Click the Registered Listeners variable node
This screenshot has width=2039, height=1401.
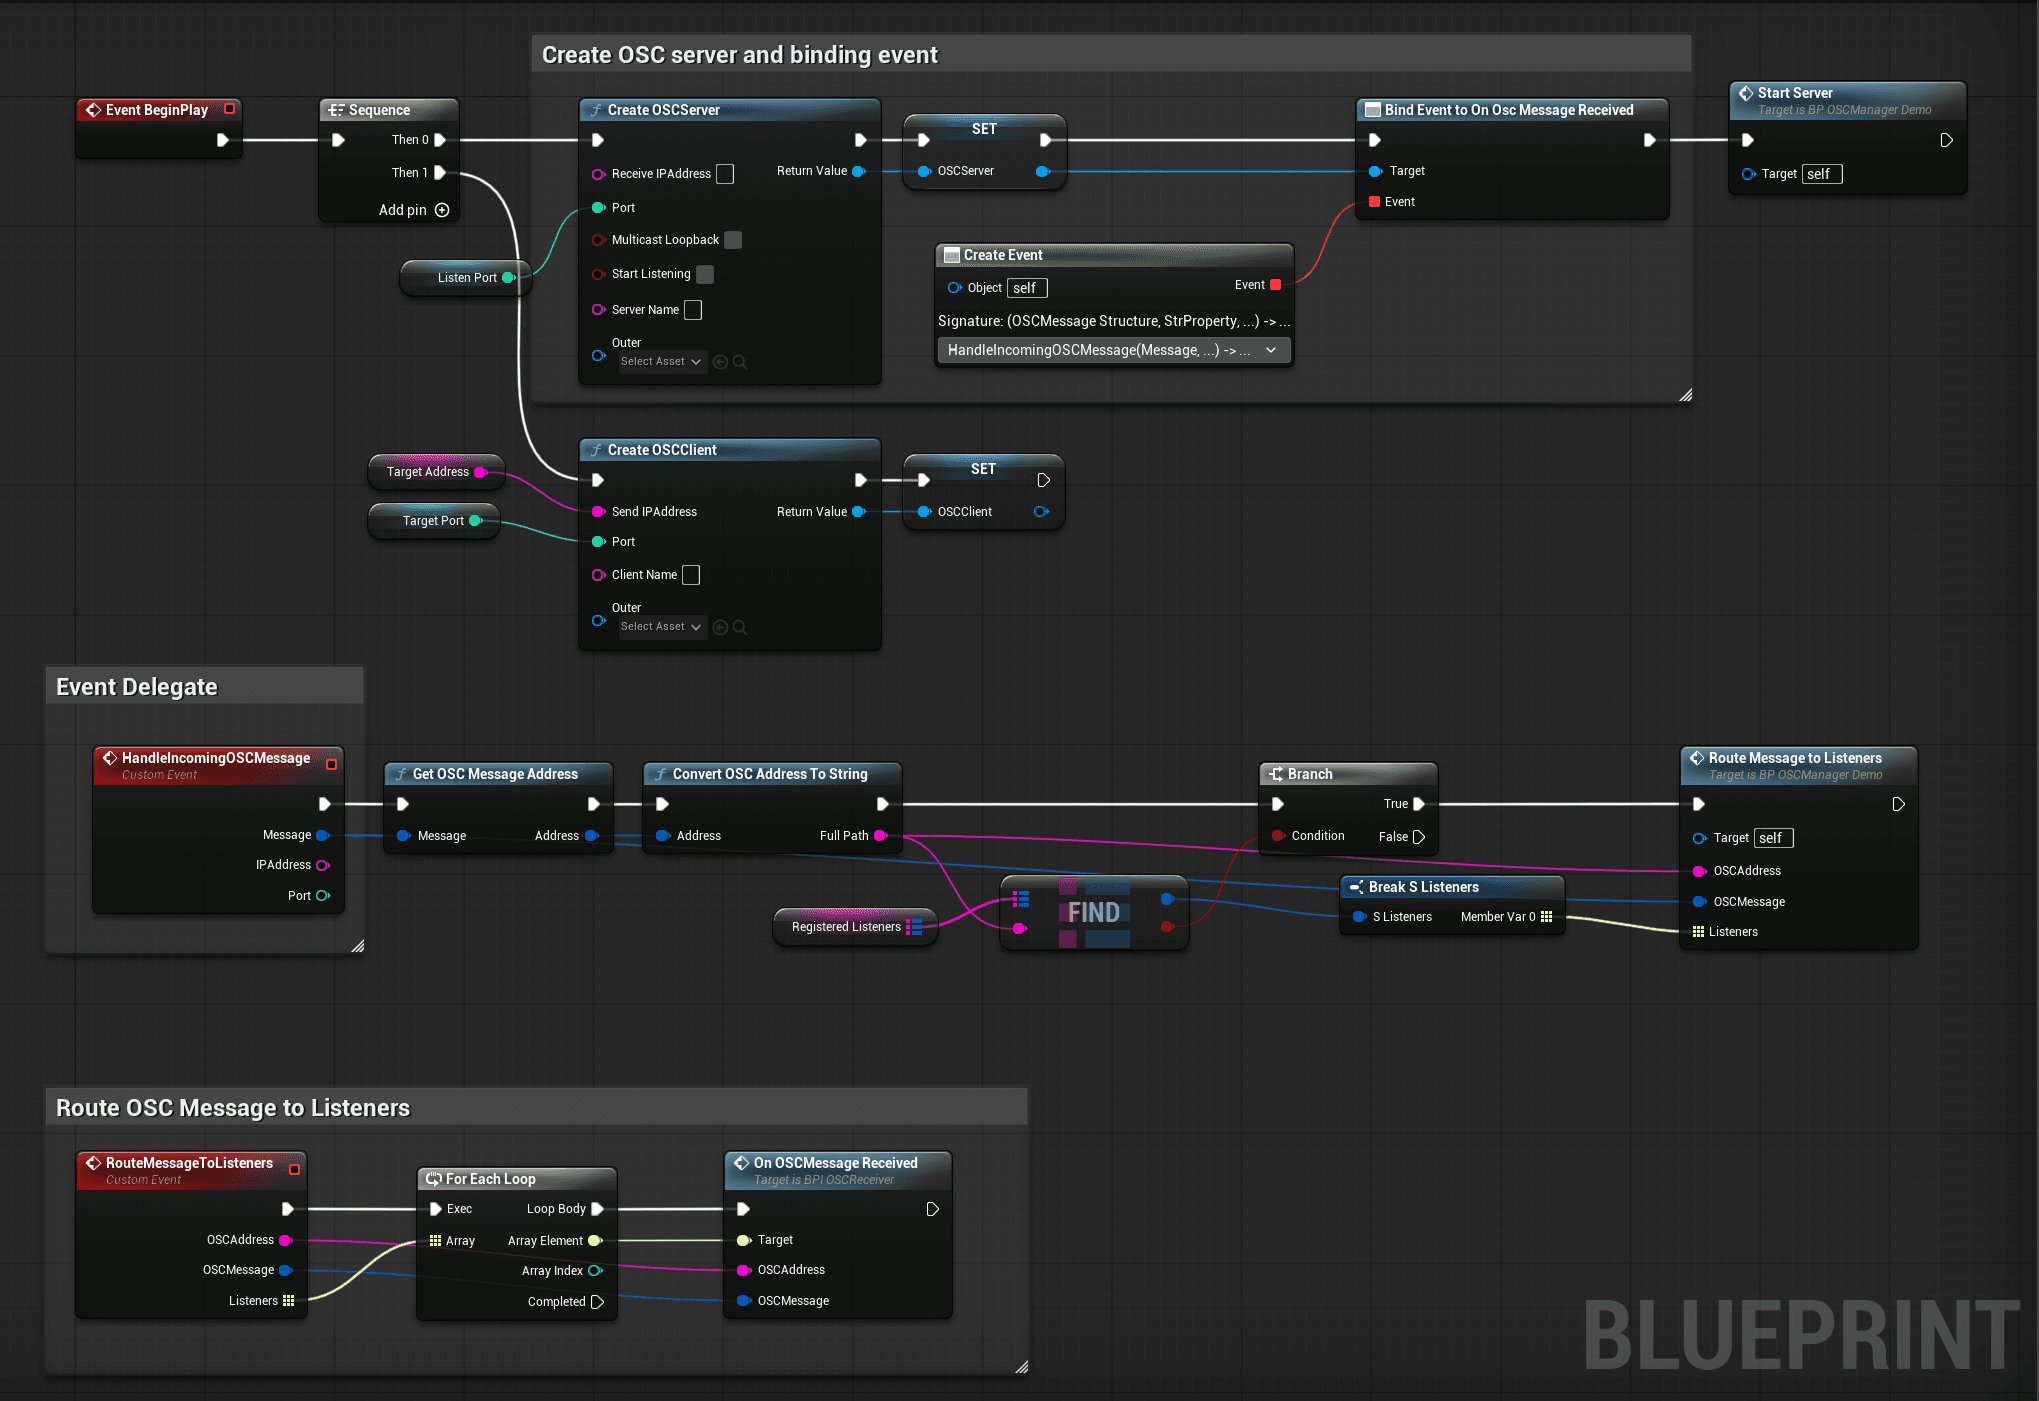845,927
